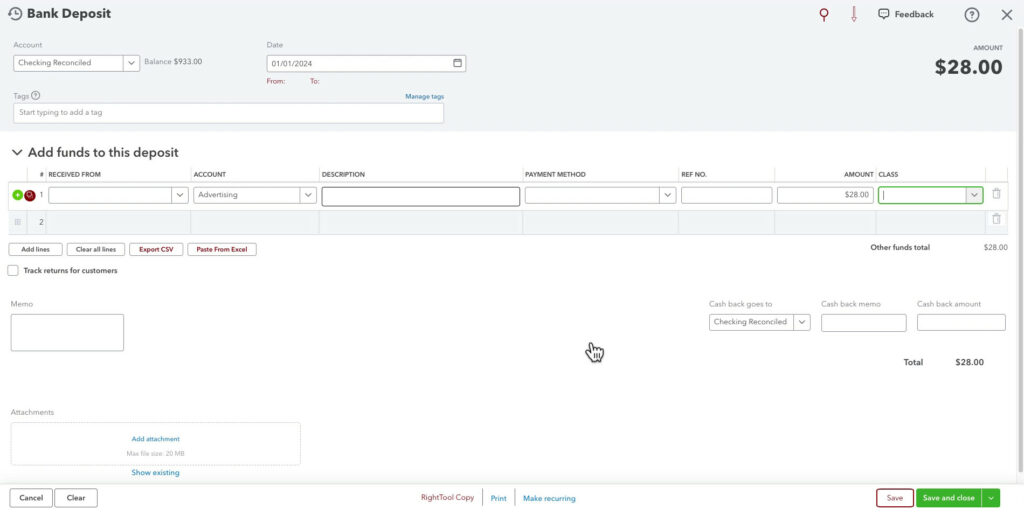This screenshot has width=1024, height=516.
Task: Click the green add-row icon on line 1
Action: (x=17, y=195)
